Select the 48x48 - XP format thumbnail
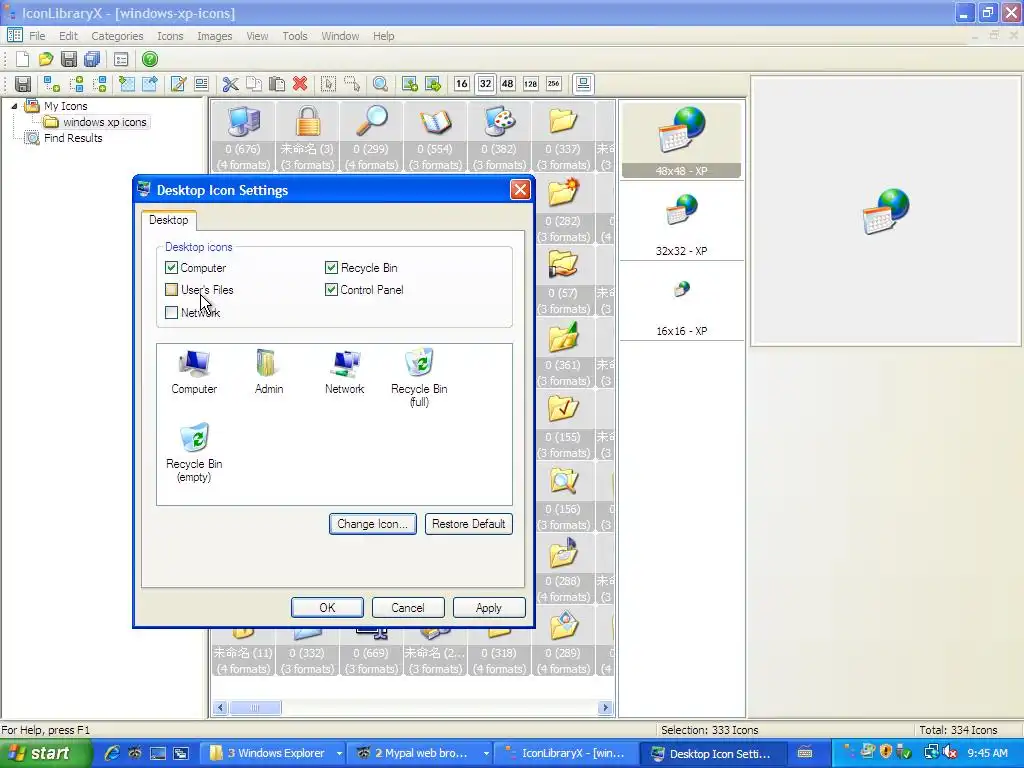The image size is (1024, 768). coord(681,140)
